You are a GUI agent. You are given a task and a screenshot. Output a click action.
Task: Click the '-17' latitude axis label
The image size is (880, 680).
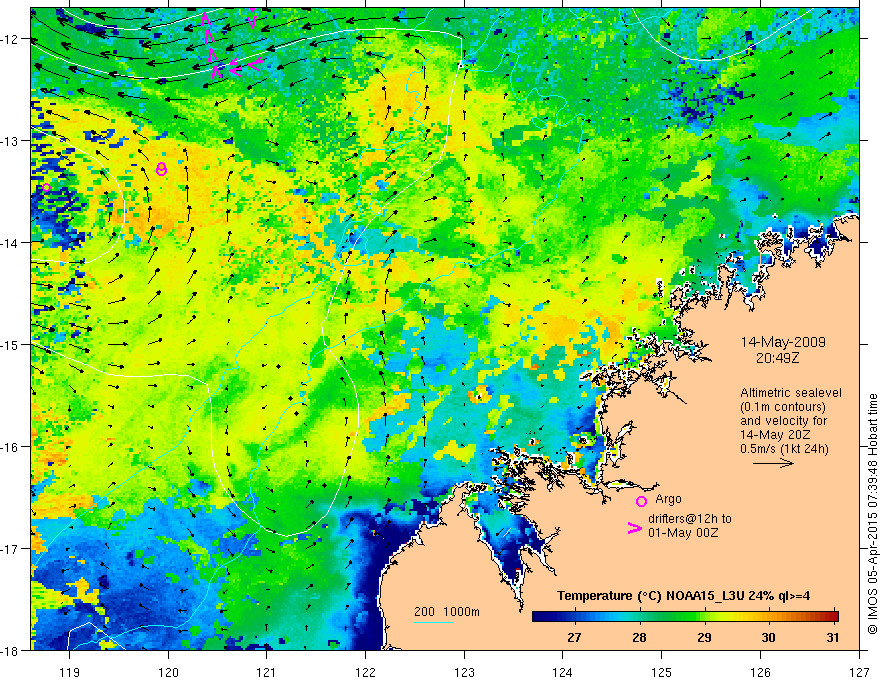10,549
